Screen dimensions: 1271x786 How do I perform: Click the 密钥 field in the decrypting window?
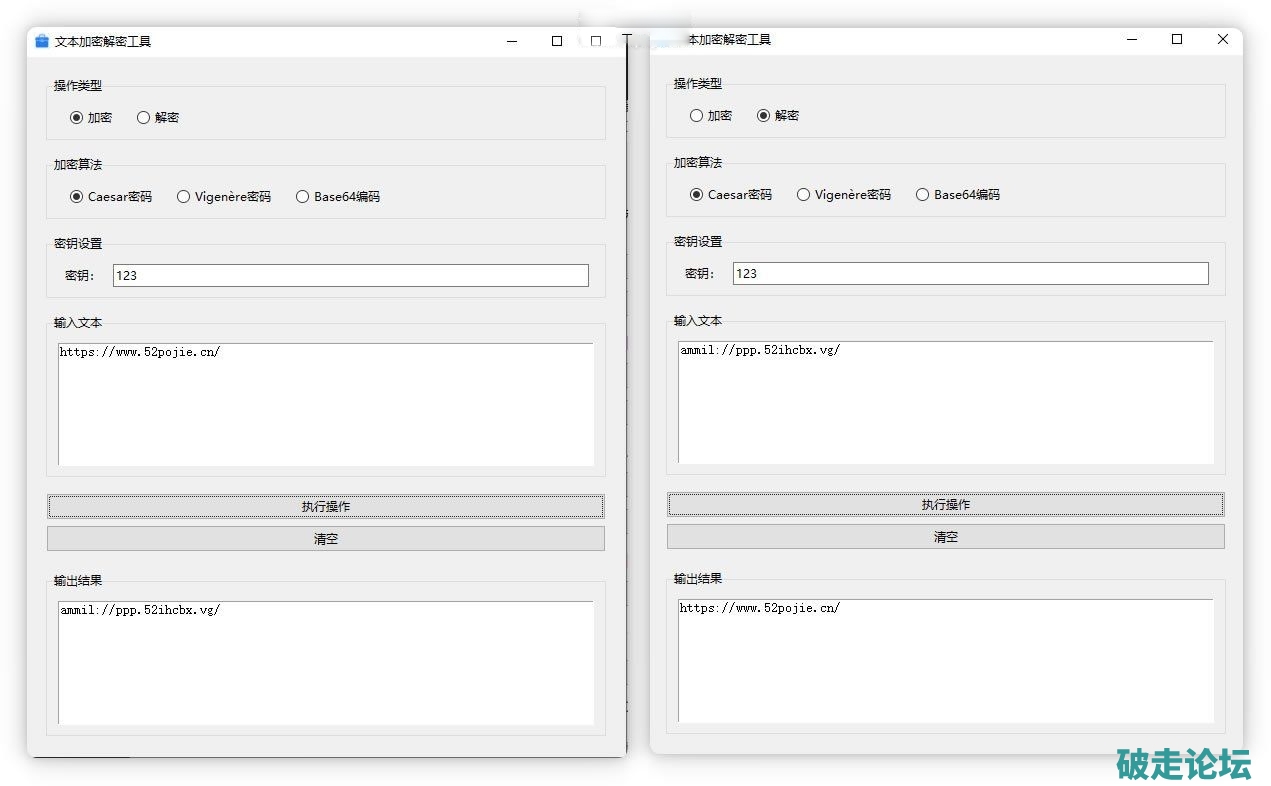tap(970, 273)
